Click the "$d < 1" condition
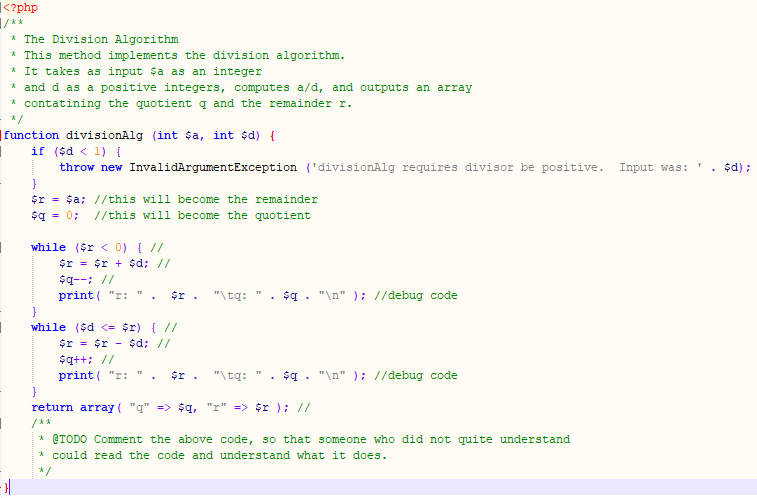 pos(80,151)
